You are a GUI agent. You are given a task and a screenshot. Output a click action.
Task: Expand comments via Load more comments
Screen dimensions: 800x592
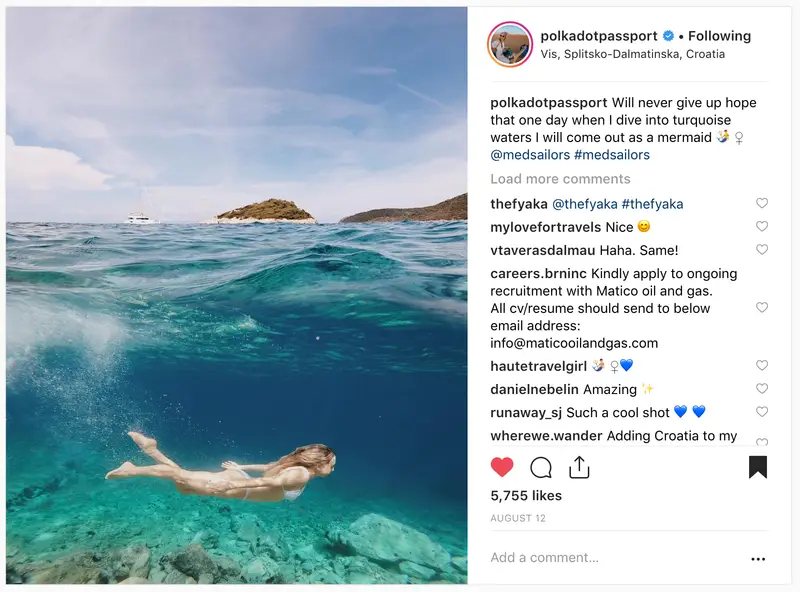[x=560, y=178]
